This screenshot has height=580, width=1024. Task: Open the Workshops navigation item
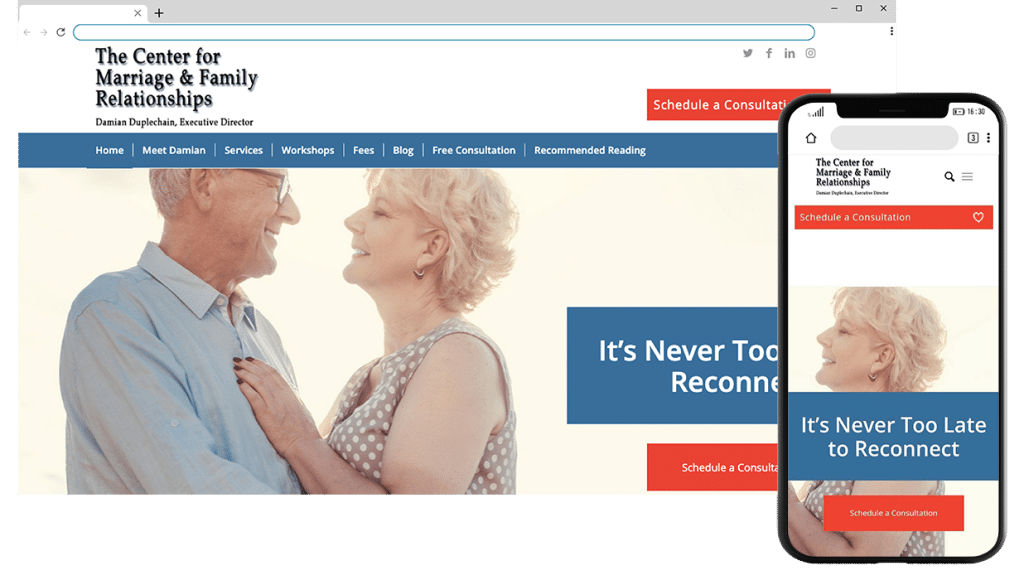[308, 150]
